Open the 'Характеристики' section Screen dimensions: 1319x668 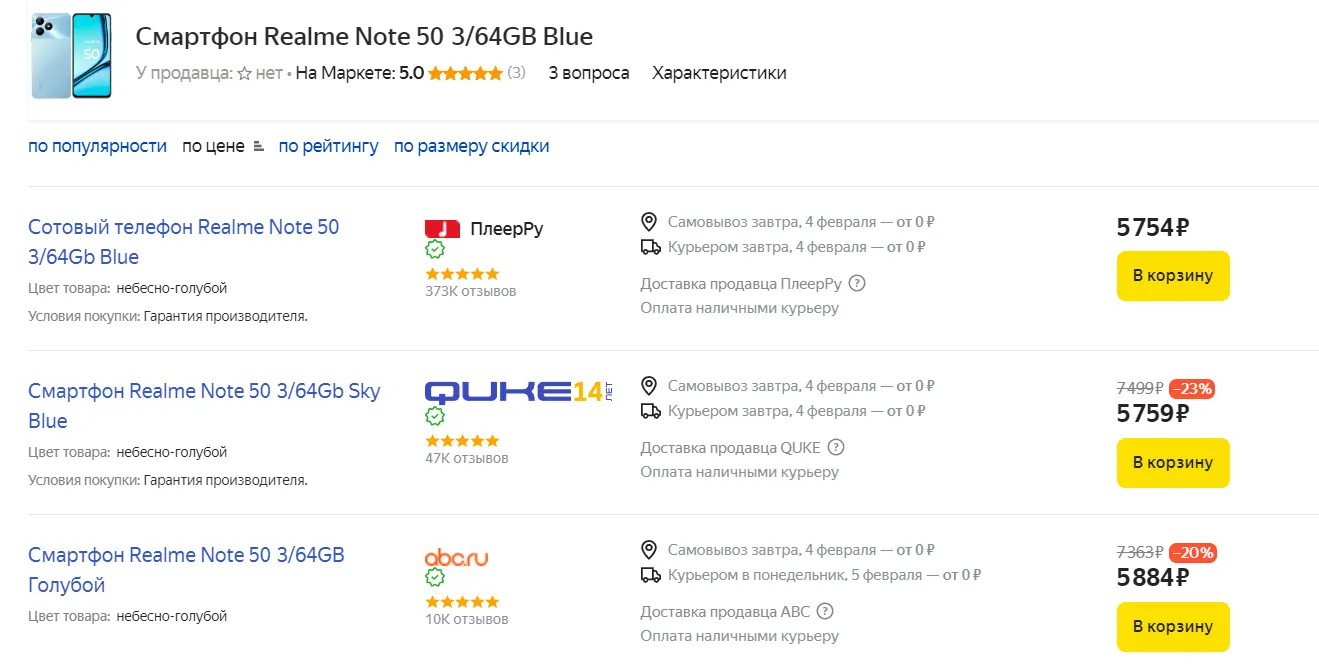(x=719, y=73)
